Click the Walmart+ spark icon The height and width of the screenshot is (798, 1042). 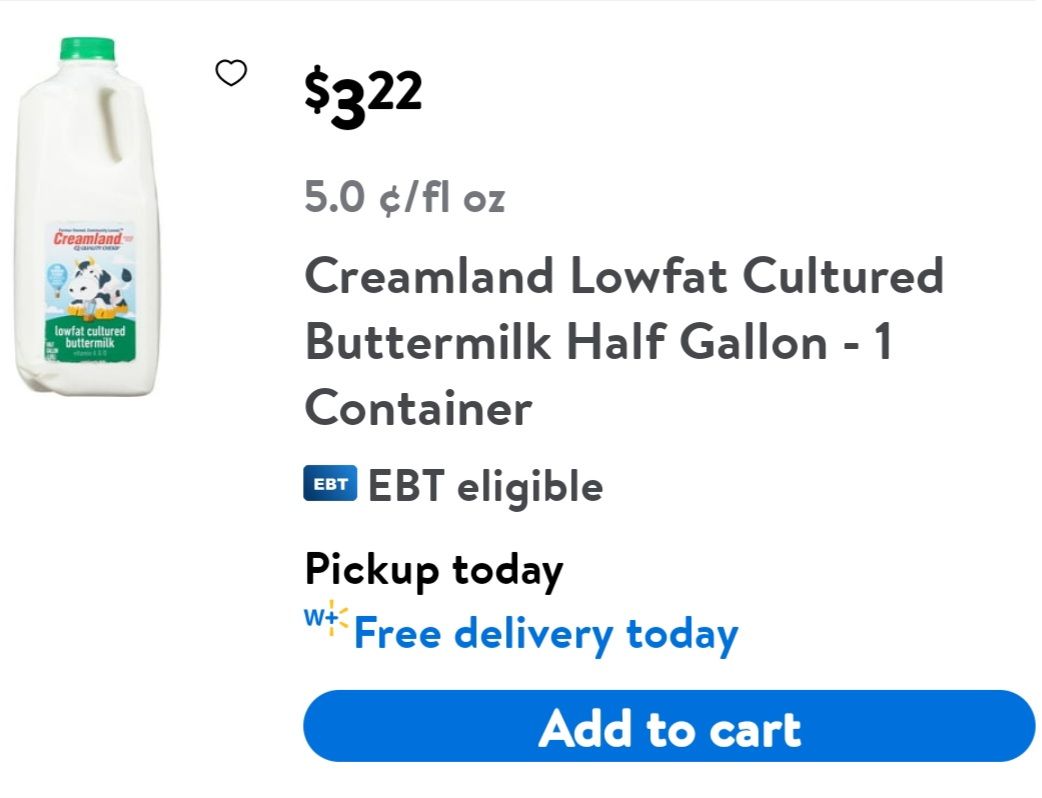click(x=326, y=618)
